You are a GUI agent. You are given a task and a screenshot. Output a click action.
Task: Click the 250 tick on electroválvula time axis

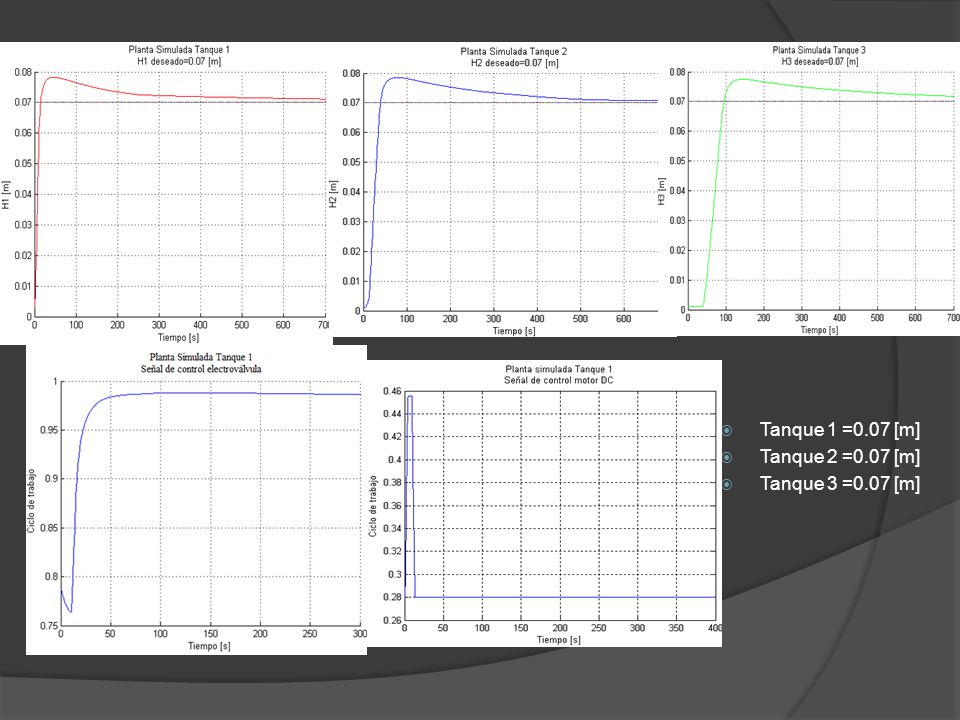click(x=310, y=634)
